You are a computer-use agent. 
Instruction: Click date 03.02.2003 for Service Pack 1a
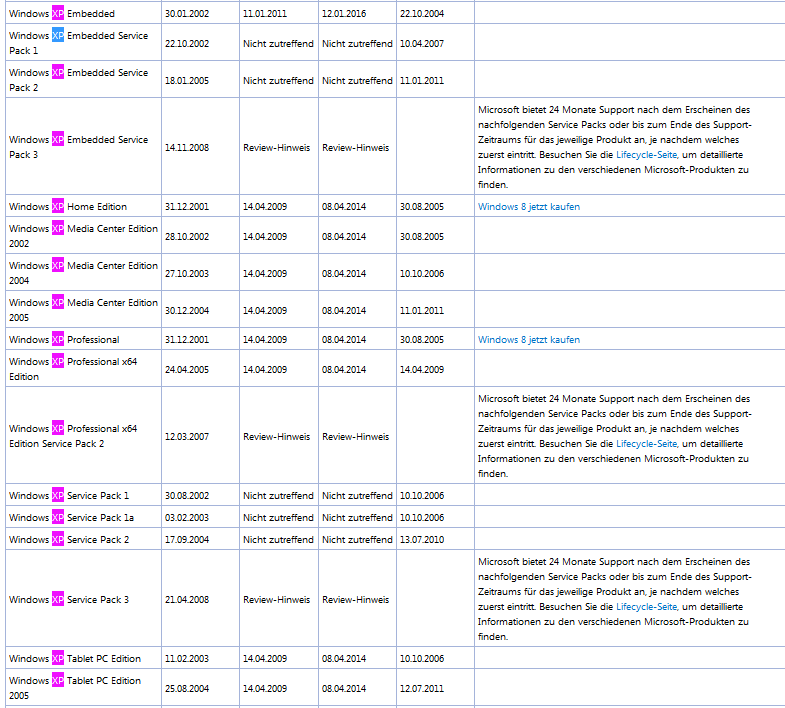[187, 518]
